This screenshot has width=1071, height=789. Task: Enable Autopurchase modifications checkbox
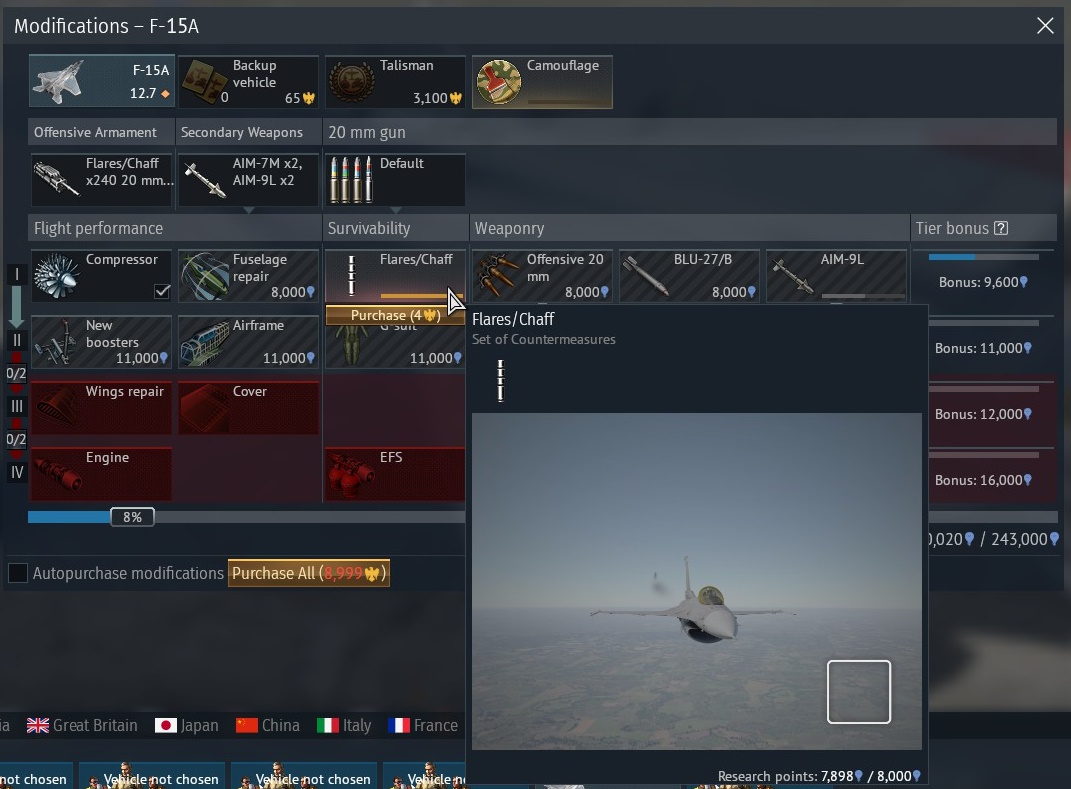pos(18,572)
